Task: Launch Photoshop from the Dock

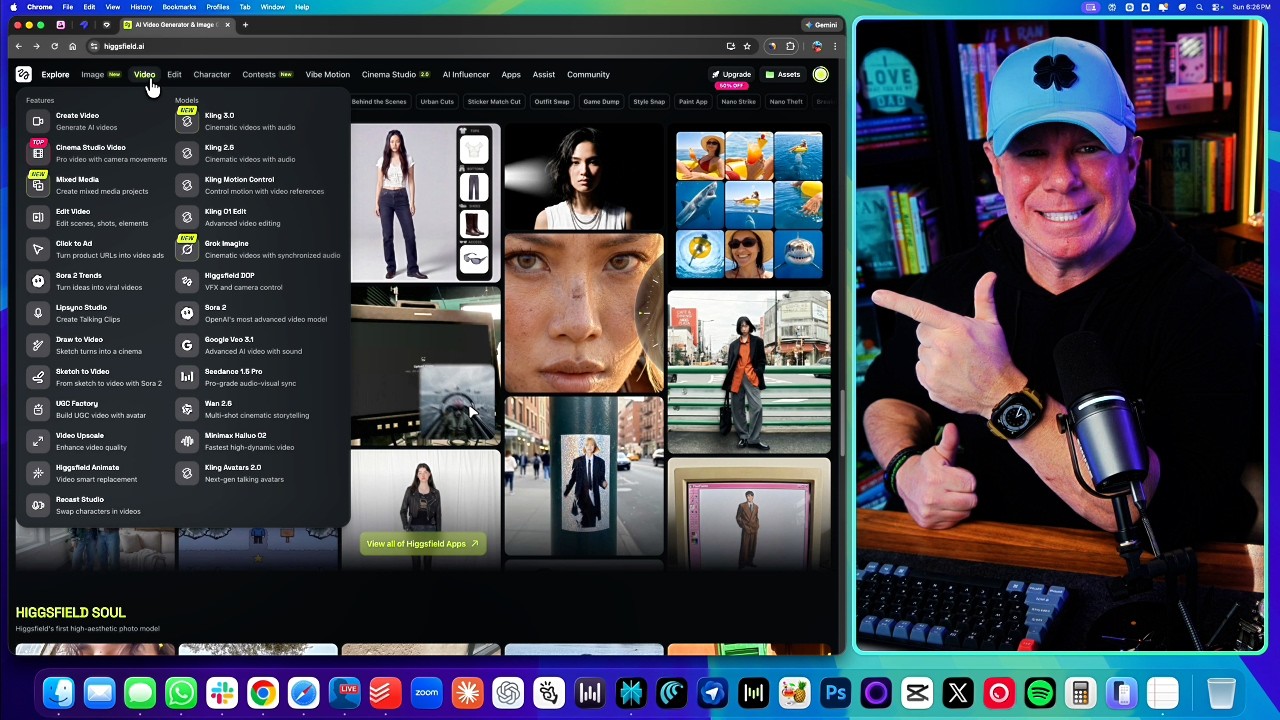Action: 835,692
